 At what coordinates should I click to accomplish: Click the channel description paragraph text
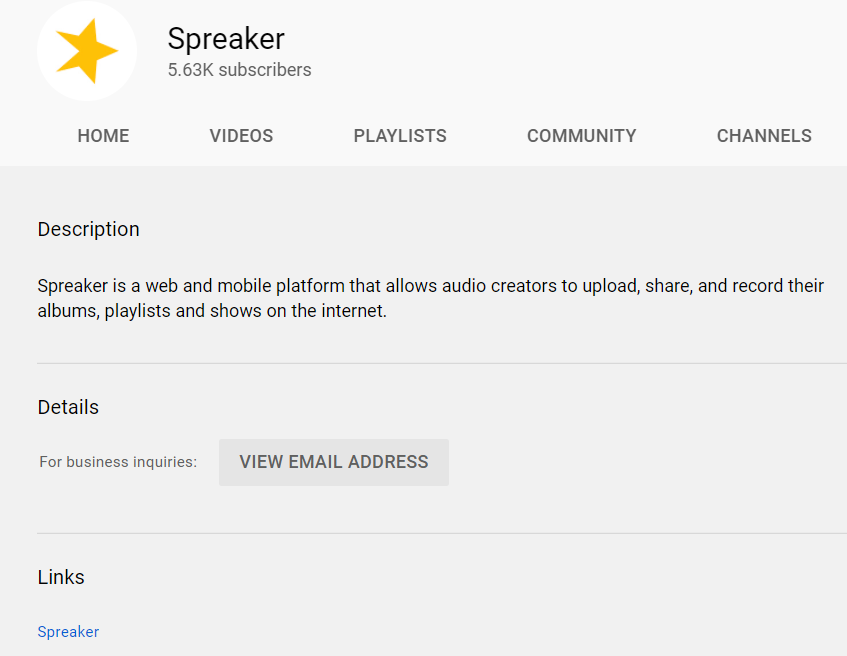431,298
